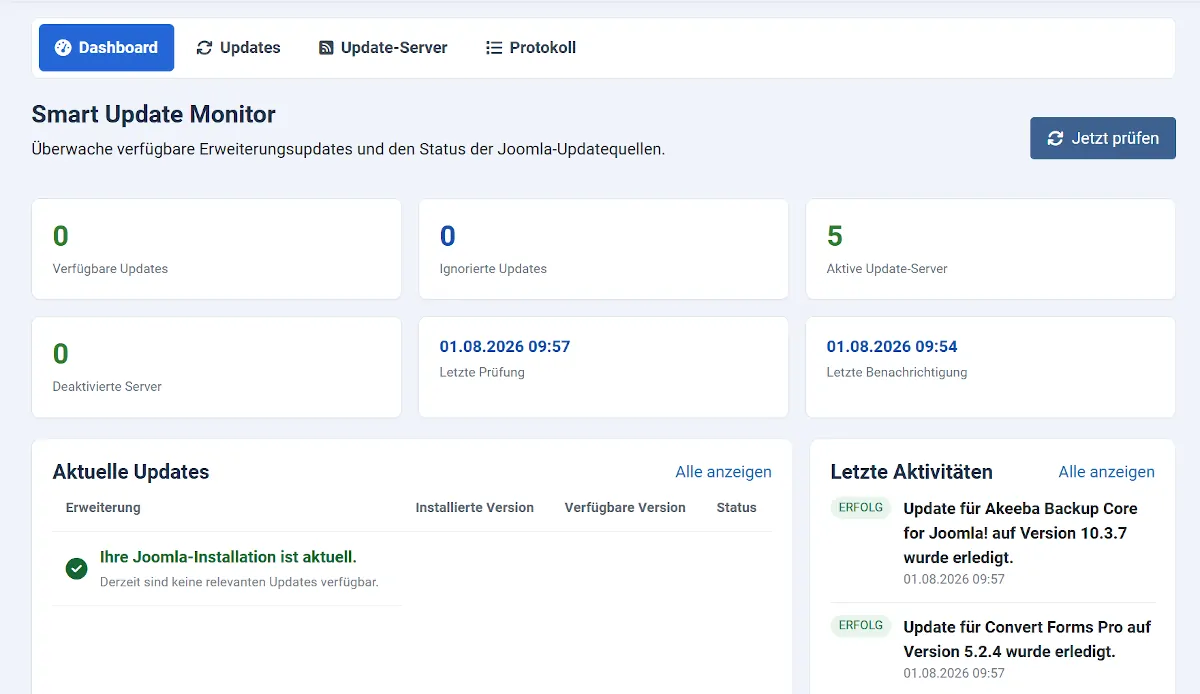This screenshot has height=694, width=1200.
Task: Click the Ignorierte Updates card
Action: click(603, 249)
